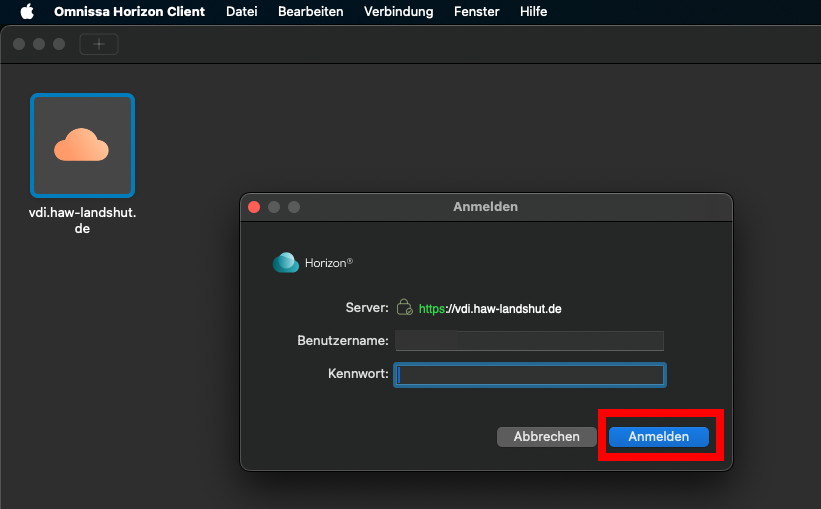The image size is (821, 509).
Task: Open the Fenster menu
Action: [477, 12]
